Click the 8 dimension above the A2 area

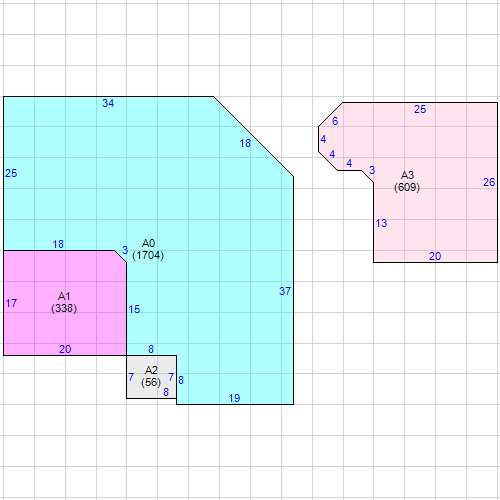(x=151, y=349)
